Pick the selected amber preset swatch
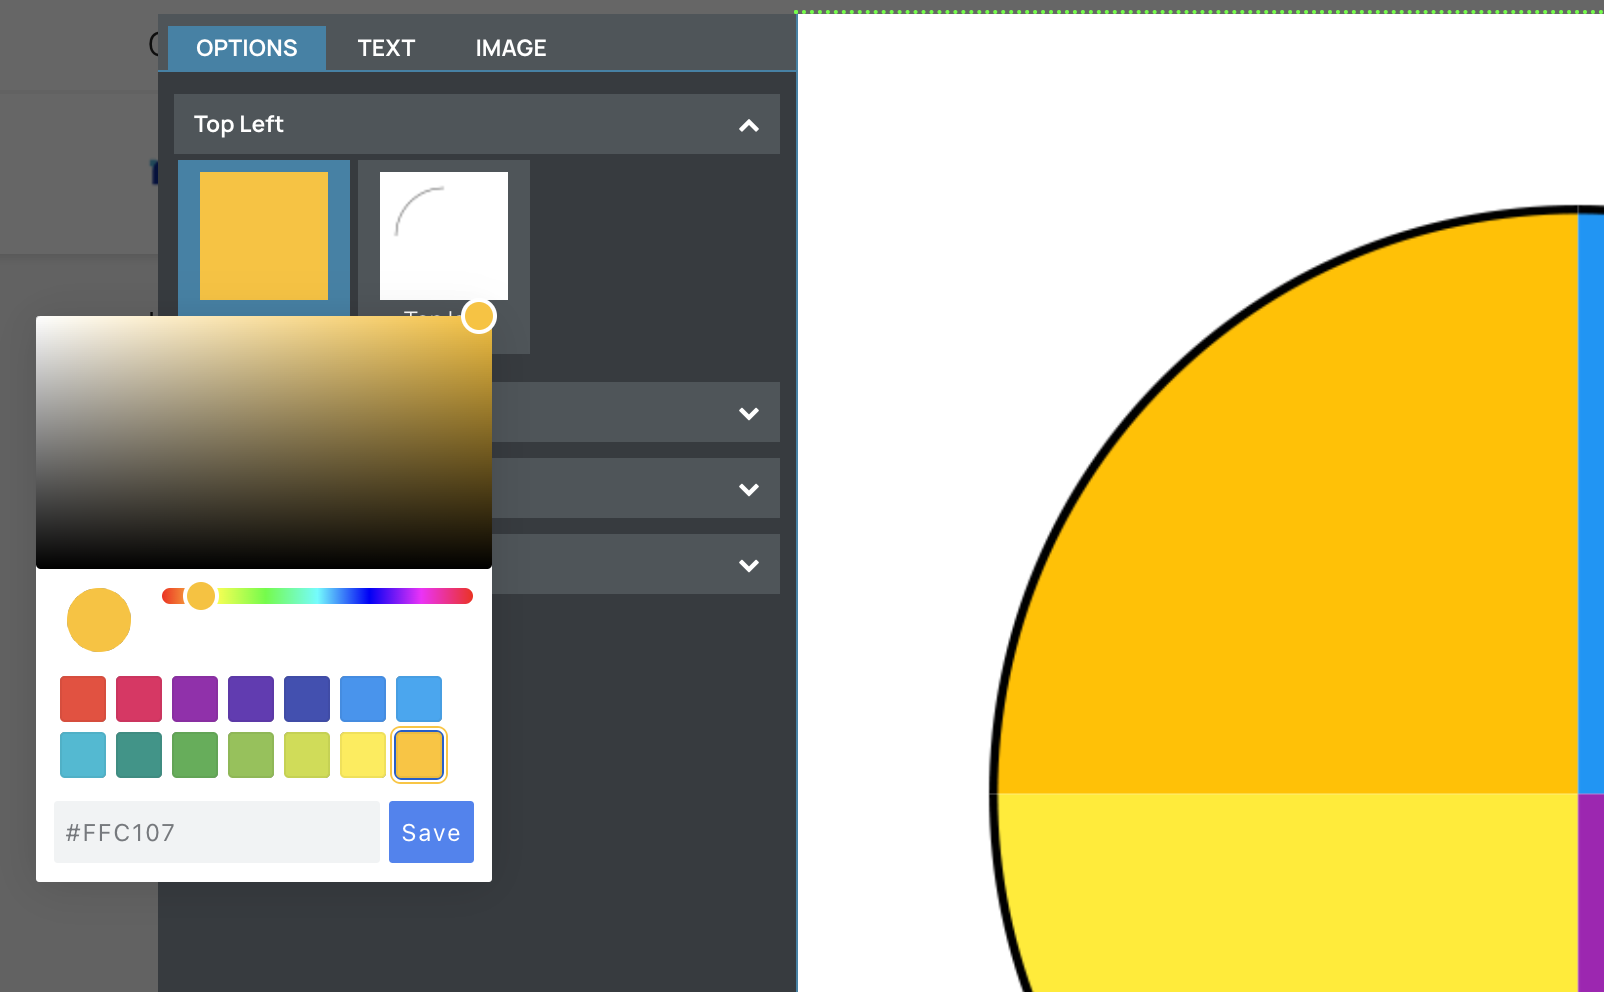The width and height of the screenshot is (1604, 992). pos(419,755)
